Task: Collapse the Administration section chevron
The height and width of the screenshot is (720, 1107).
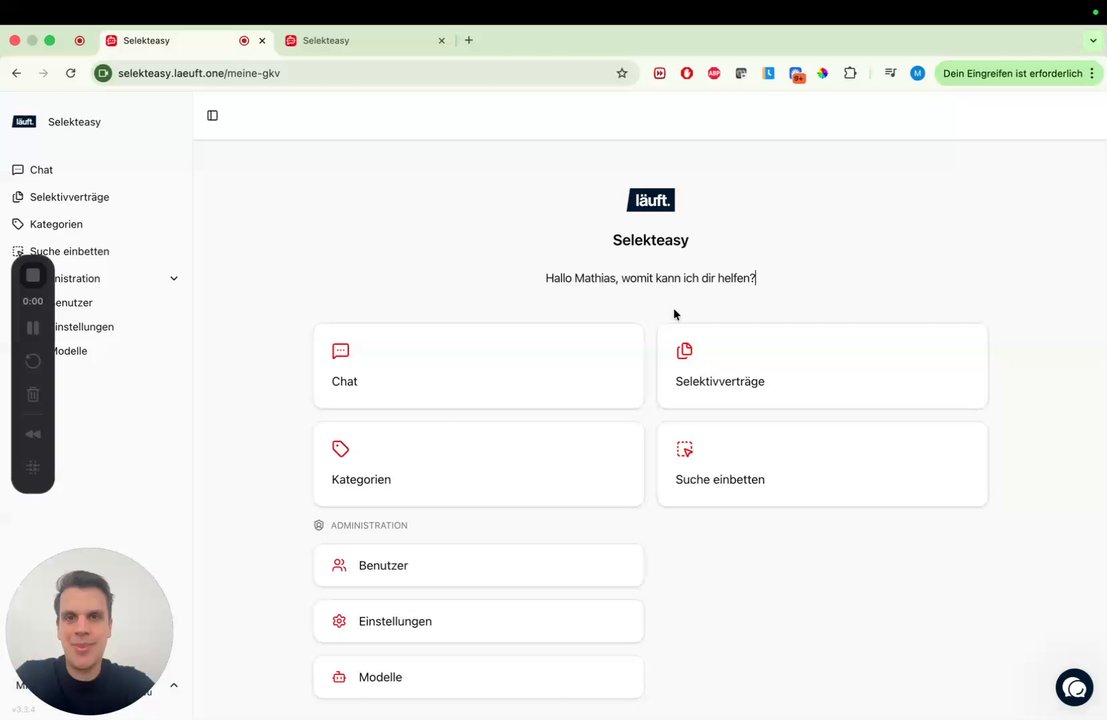Action: coord(174,278)
